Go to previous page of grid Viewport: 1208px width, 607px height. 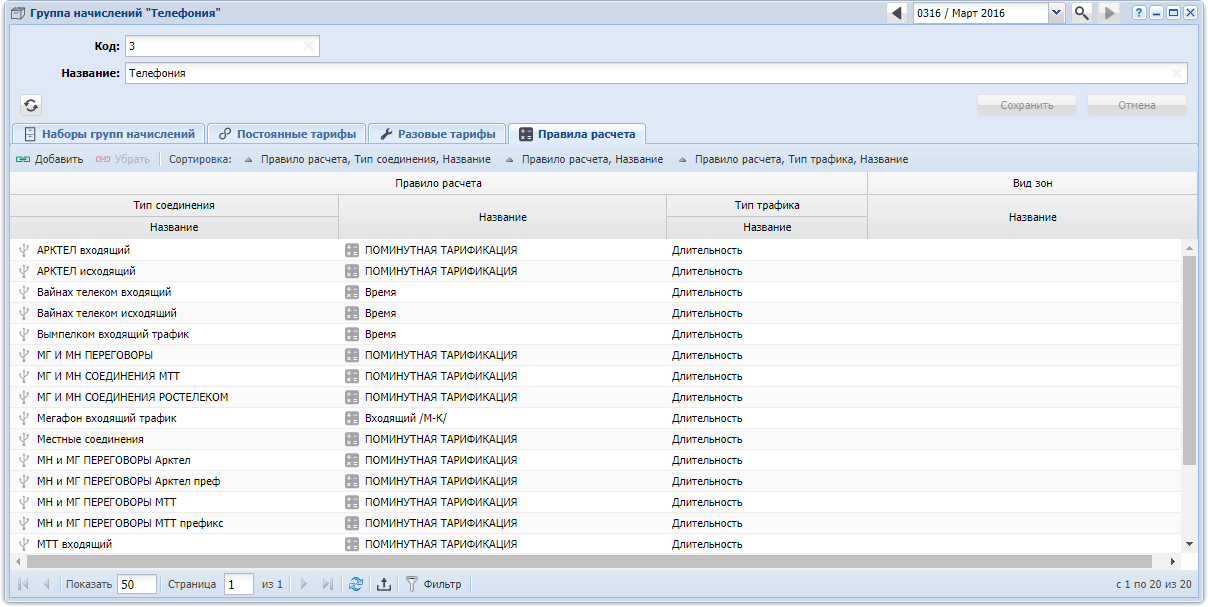(46, 584)
